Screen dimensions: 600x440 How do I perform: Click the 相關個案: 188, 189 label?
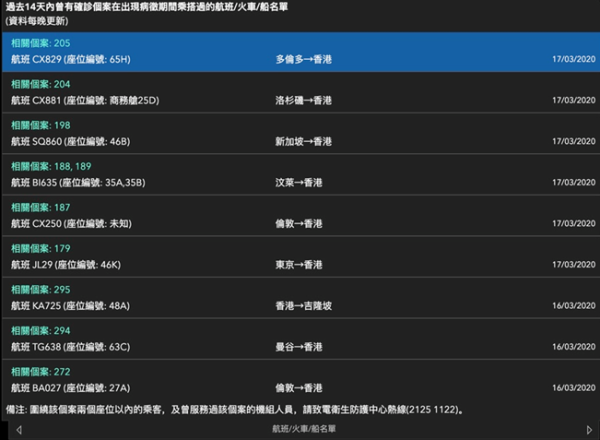tap(50, 167)
